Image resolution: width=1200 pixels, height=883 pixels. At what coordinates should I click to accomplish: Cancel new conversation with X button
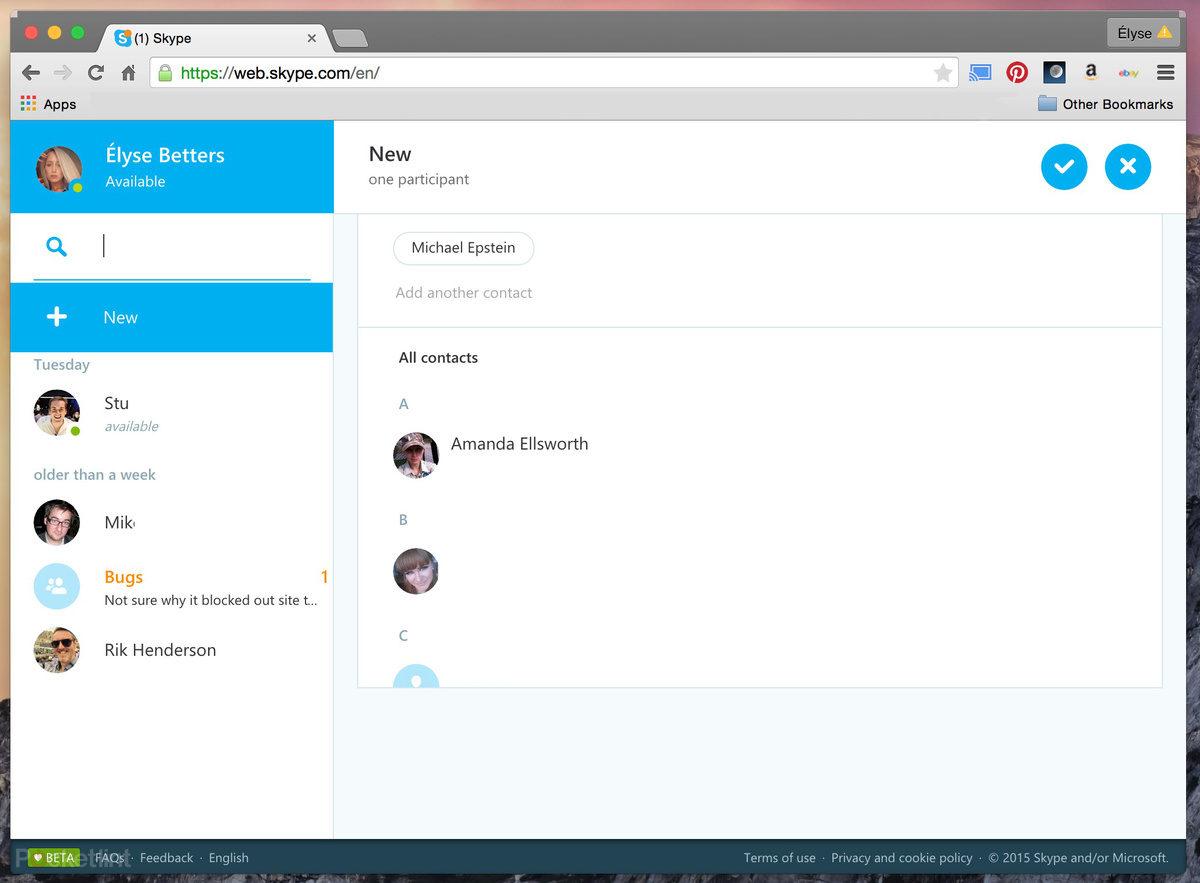1127,167
